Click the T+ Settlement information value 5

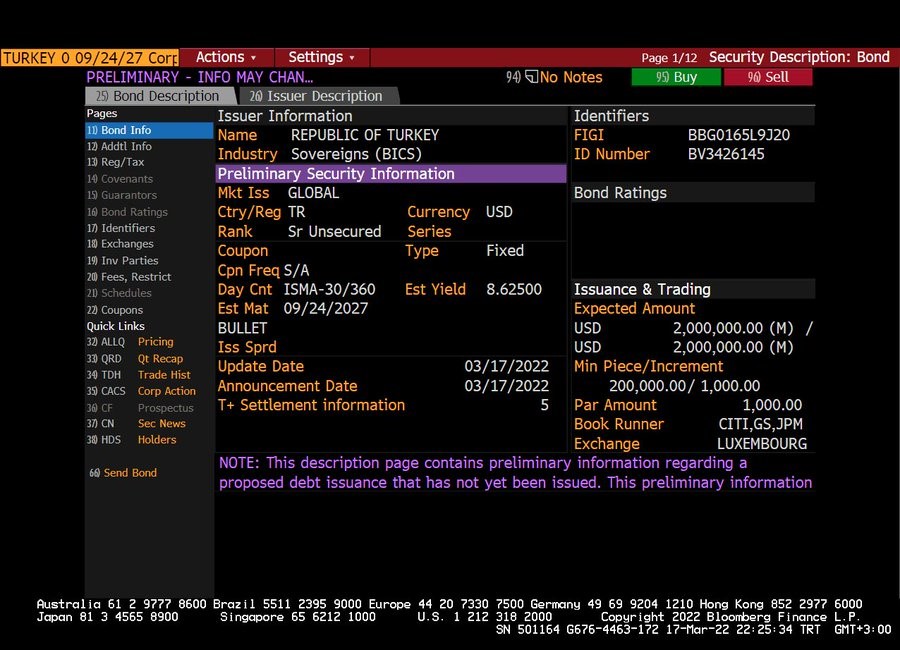pyautogui.click(x=544, y=405)
